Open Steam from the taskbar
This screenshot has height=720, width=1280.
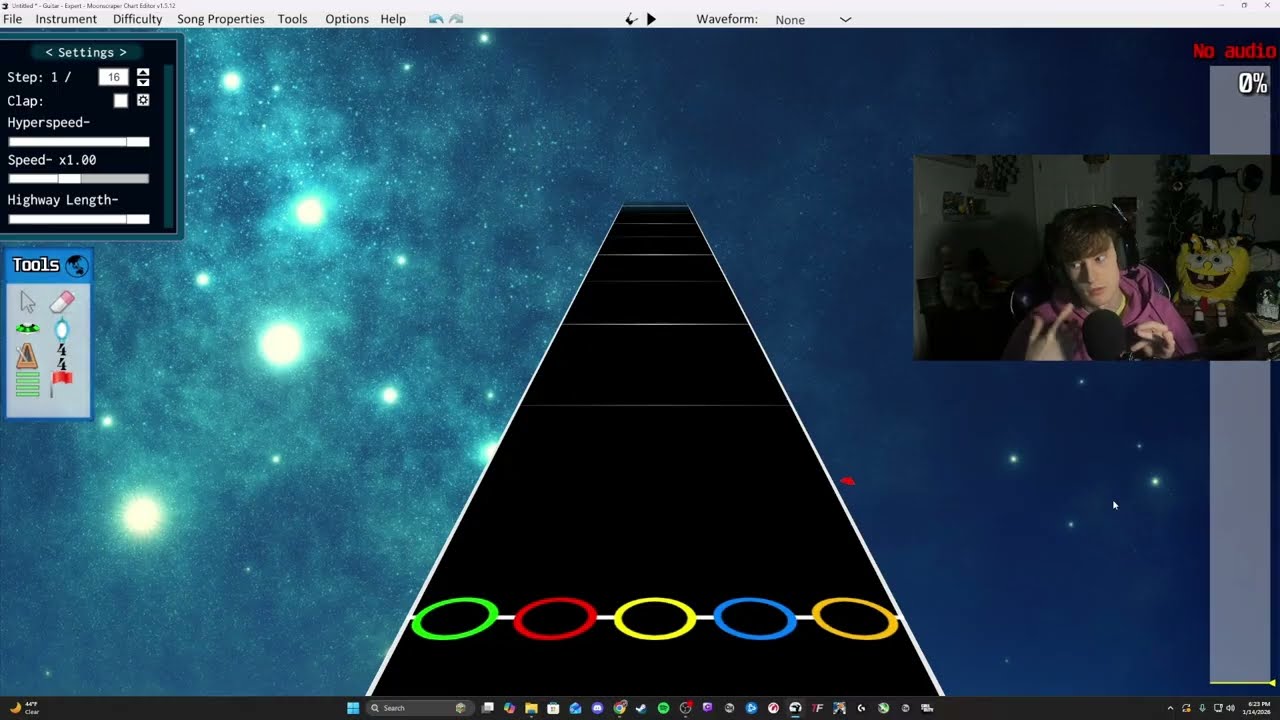pos(641,708)
